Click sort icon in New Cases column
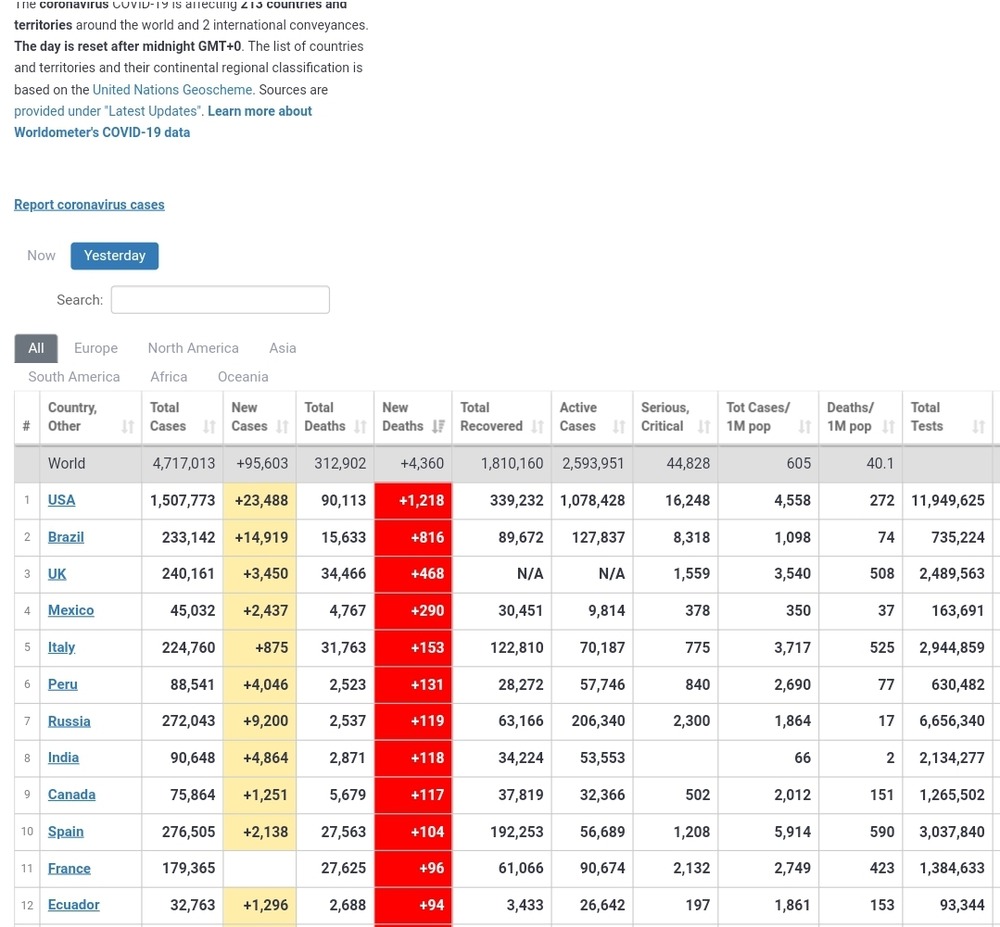Image resolution: width=1000 pixels, height=927 pixels. (x=283, y=427)
